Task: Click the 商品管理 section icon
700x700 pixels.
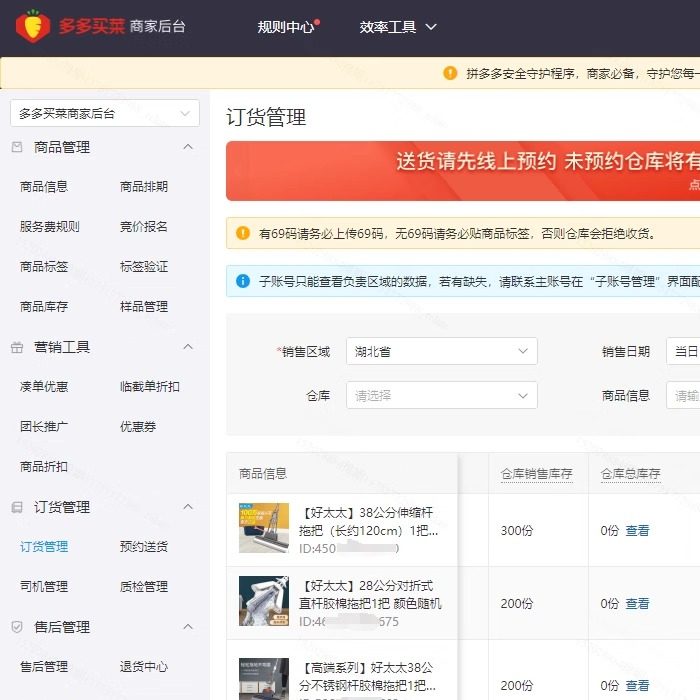Action: [17, 147]
